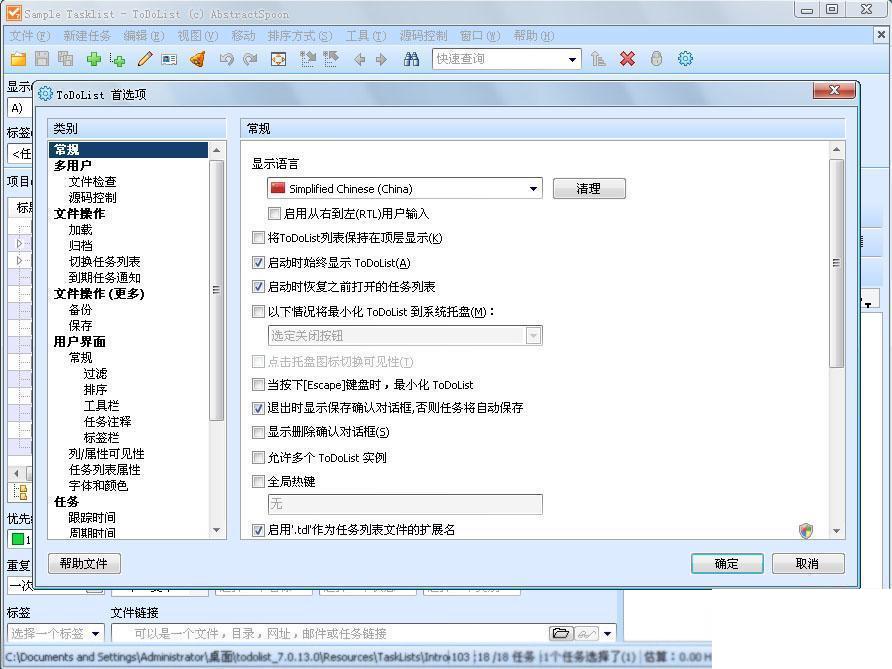This screenshot has height=669, width=892.
Task: Click the 帮助文件 button
Action: point(84,564)
